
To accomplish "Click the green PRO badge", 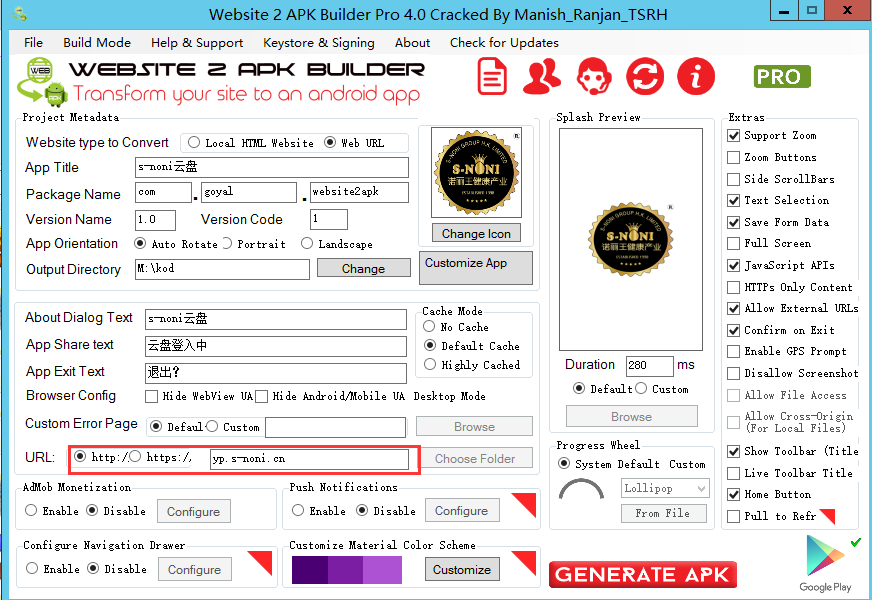I will pyautogui.click(x=782, y=77).
